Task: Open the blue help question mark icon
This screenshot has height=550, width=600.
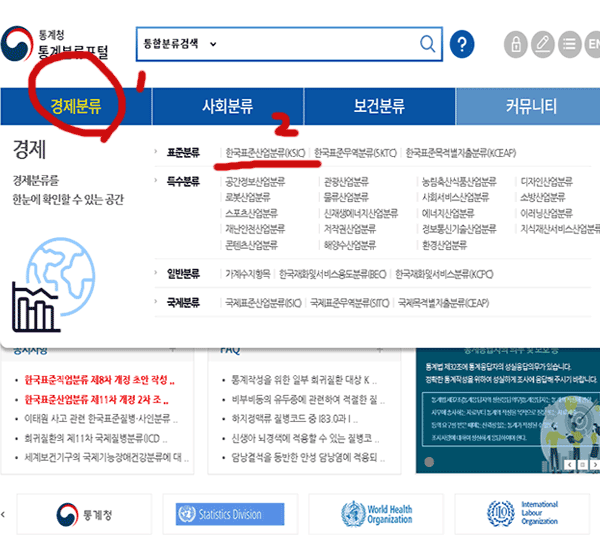Action: [x=462, y=44]
